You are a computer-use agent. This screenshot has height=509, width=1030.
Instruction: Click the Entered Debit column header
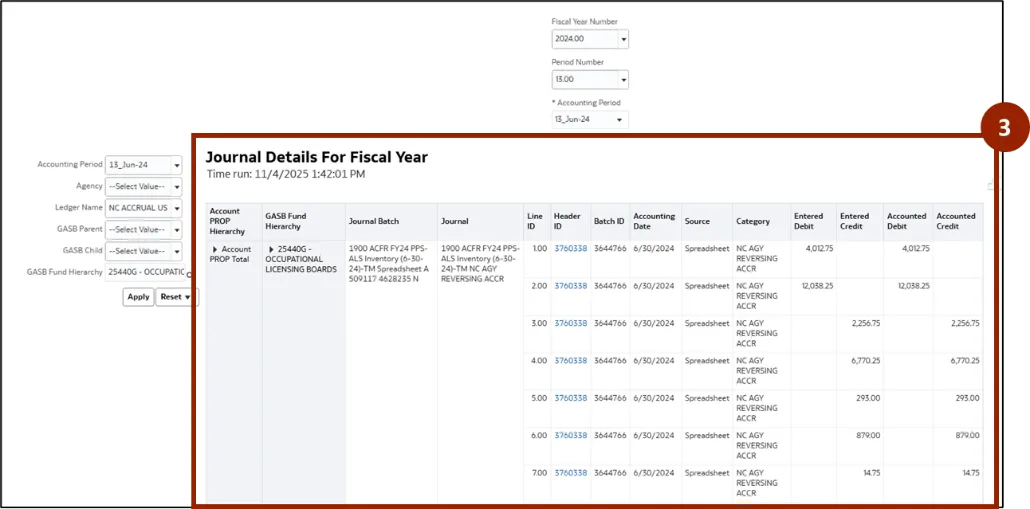pyautogui.click(x=809, y=221)
